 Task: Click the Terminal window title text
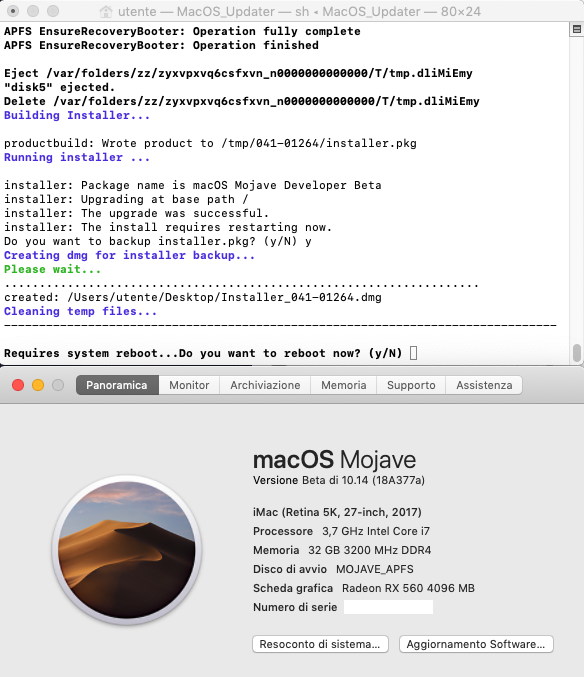click(299, 11)
